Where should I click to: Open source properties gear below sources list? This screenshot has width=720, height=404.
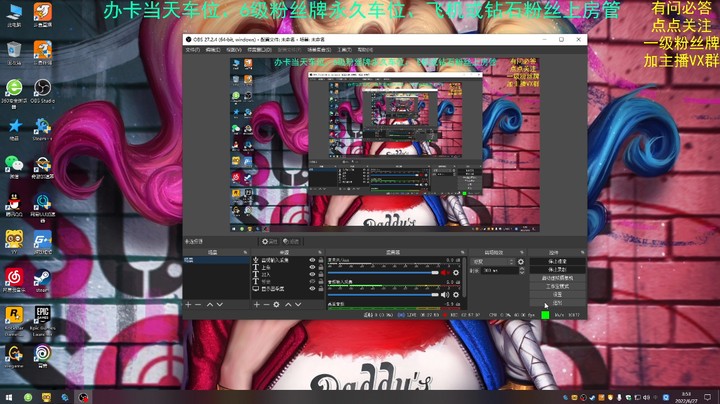click(x=276, y=304)
